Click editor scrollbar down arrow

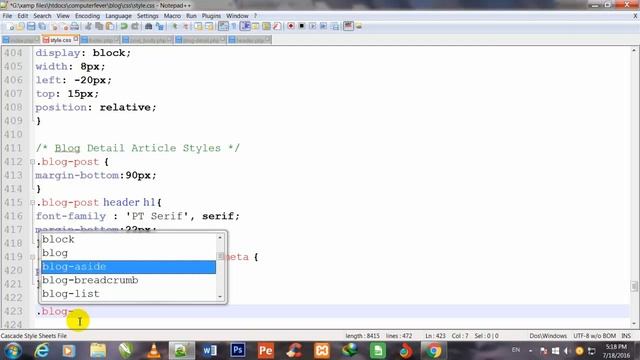[634, 324]
